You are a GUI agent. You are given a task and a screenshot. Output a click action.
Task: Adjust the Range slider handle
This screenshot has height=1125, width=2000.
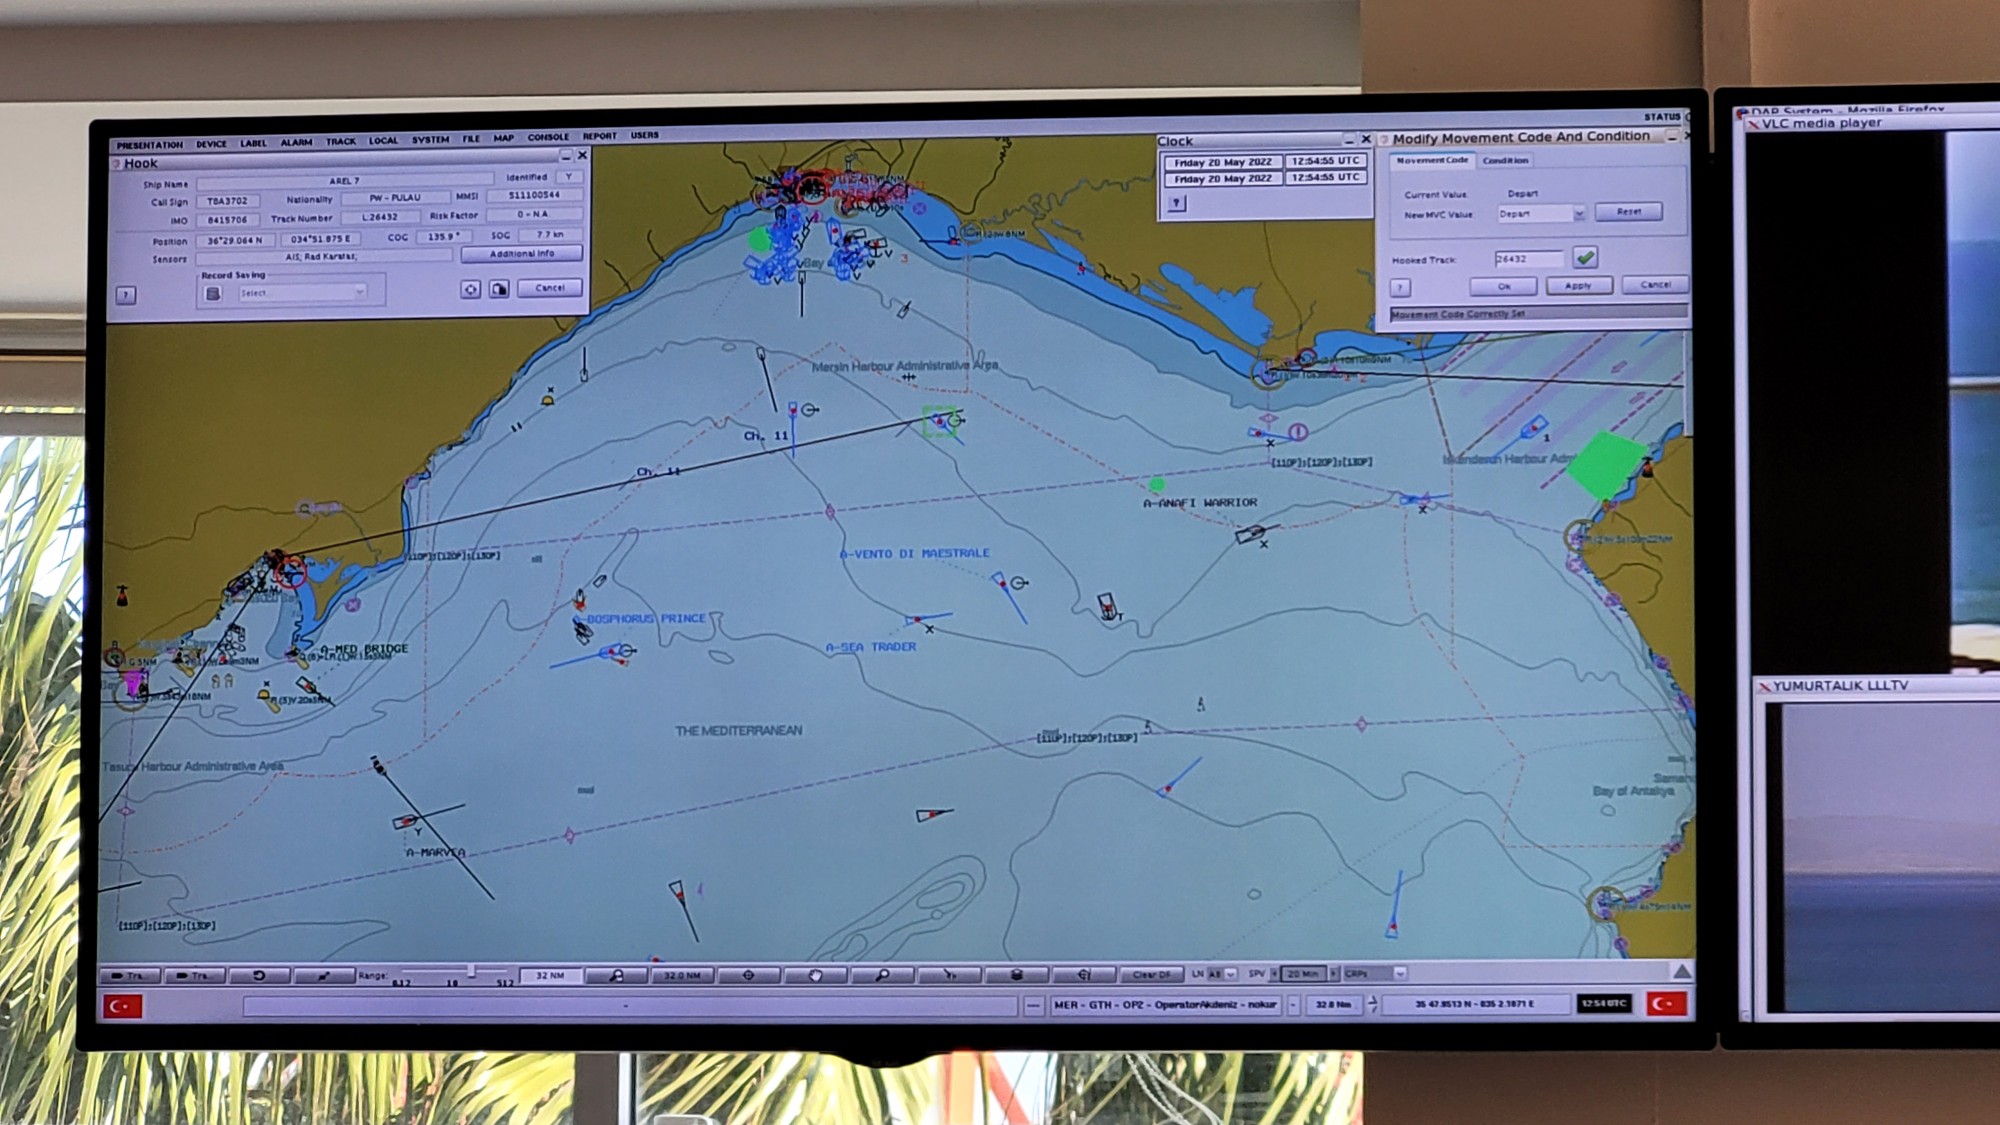pyautogui.click(x=471, y=971)
